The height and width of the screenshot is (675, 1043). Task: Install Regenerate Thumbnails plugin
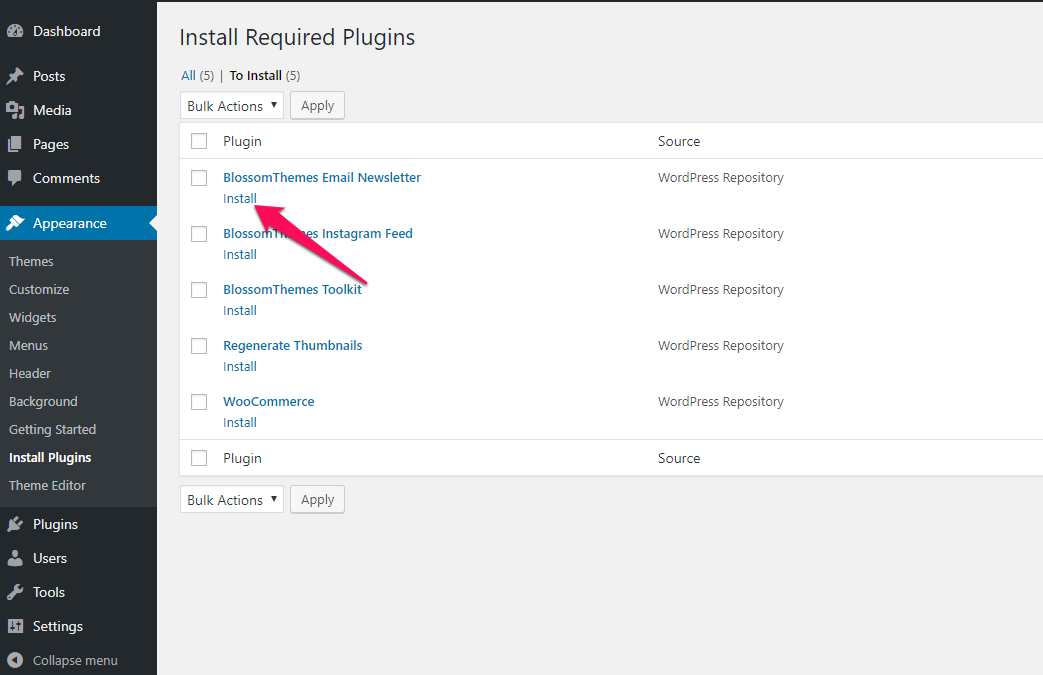[x=239, y=366]
